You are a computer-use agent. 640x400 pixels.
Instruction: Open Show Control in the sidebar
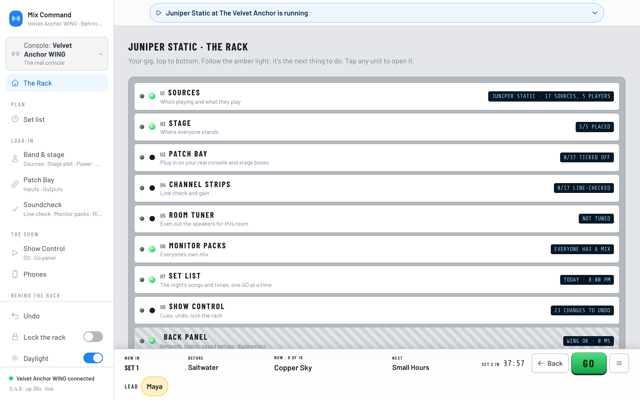point(57,253)
